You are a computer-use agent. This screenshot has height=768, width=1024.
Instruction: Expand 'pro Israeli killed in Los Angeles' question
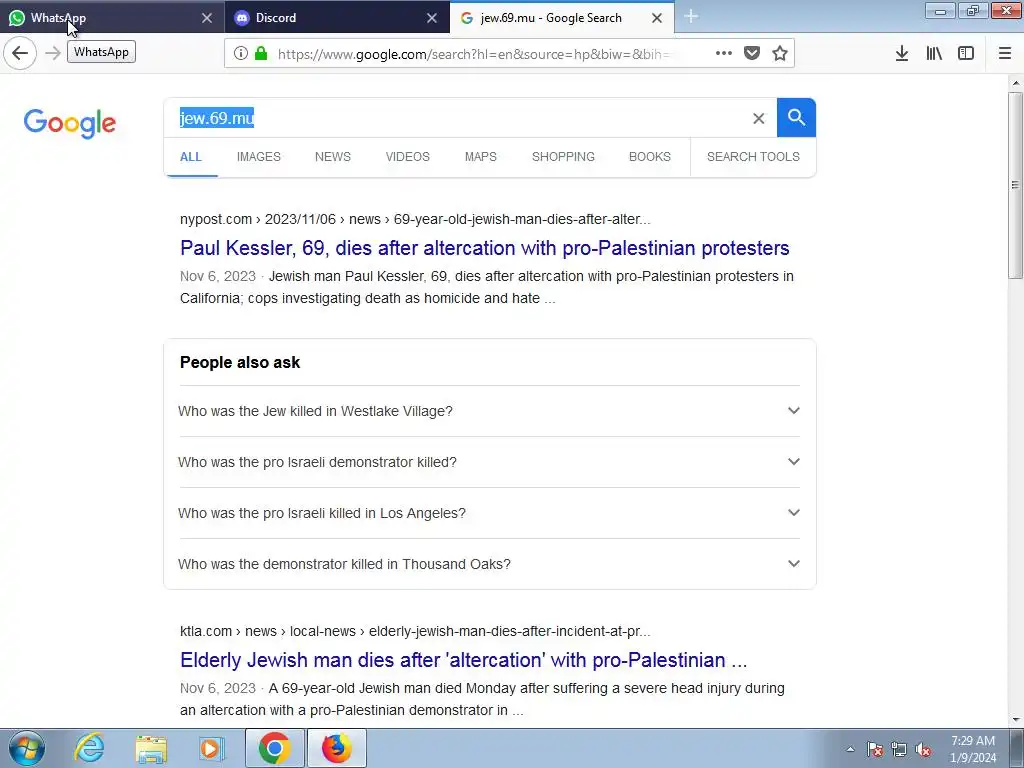coord(489,513)
